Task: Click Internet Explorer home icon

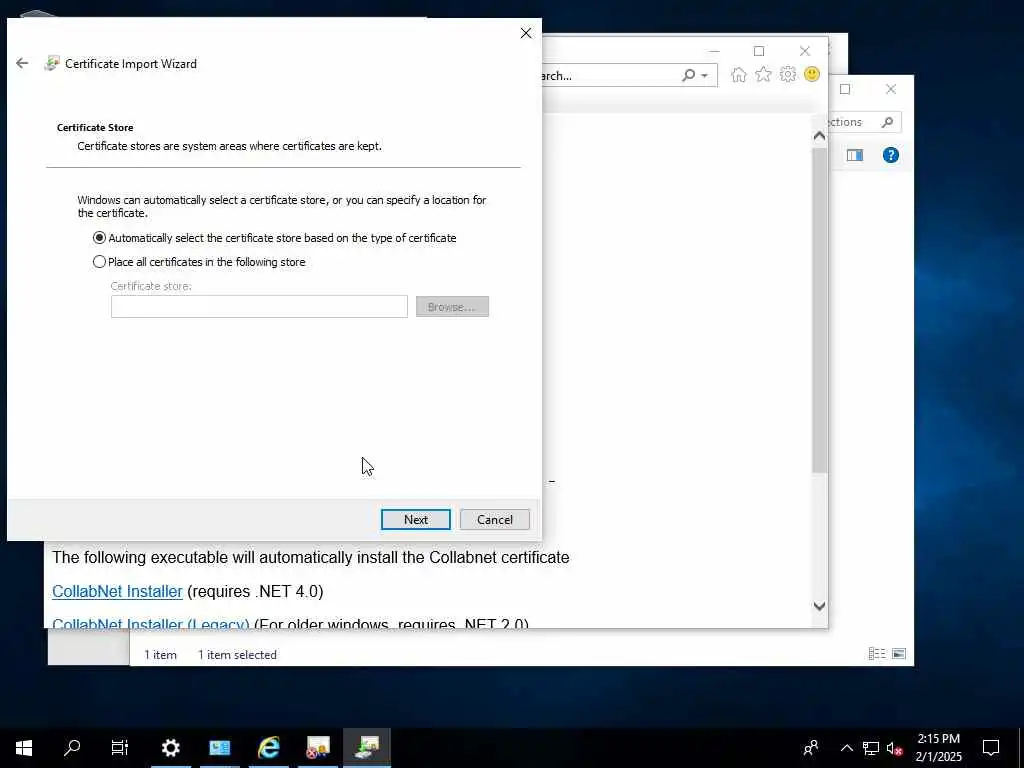Action: click(739, 75)
